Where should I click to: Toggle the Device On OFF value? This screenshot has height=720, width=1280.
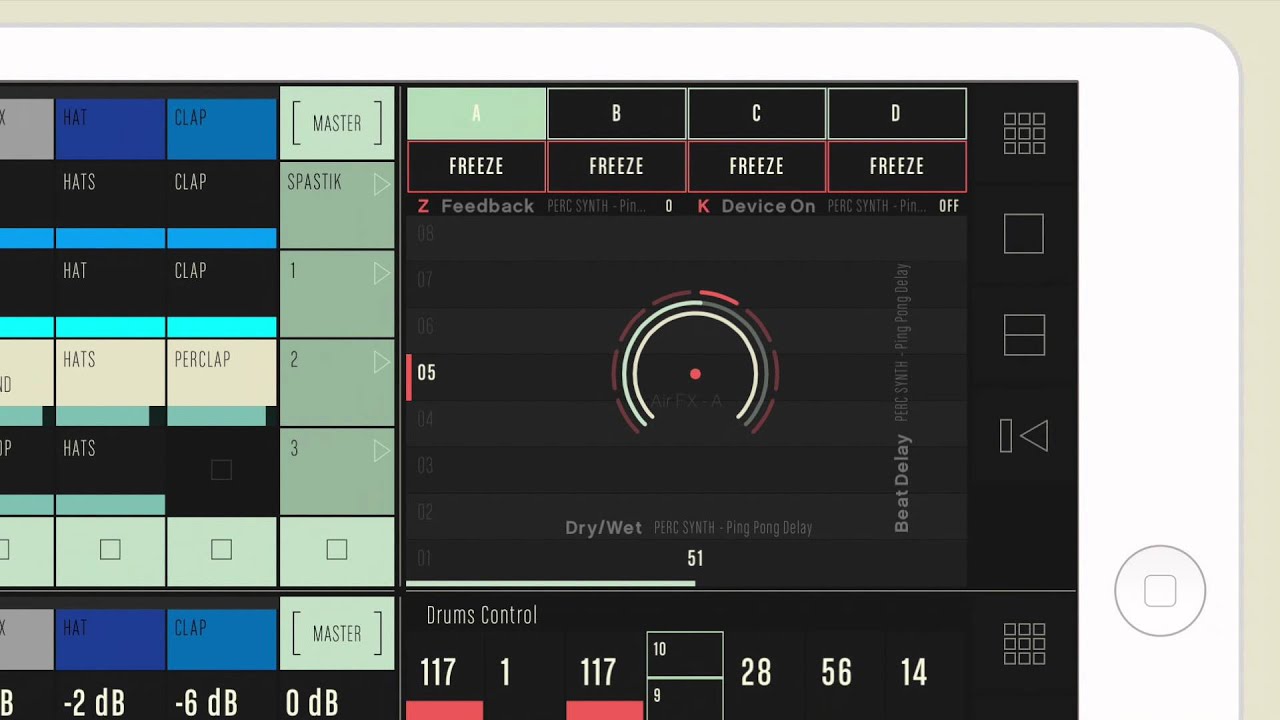coord(949,206)
